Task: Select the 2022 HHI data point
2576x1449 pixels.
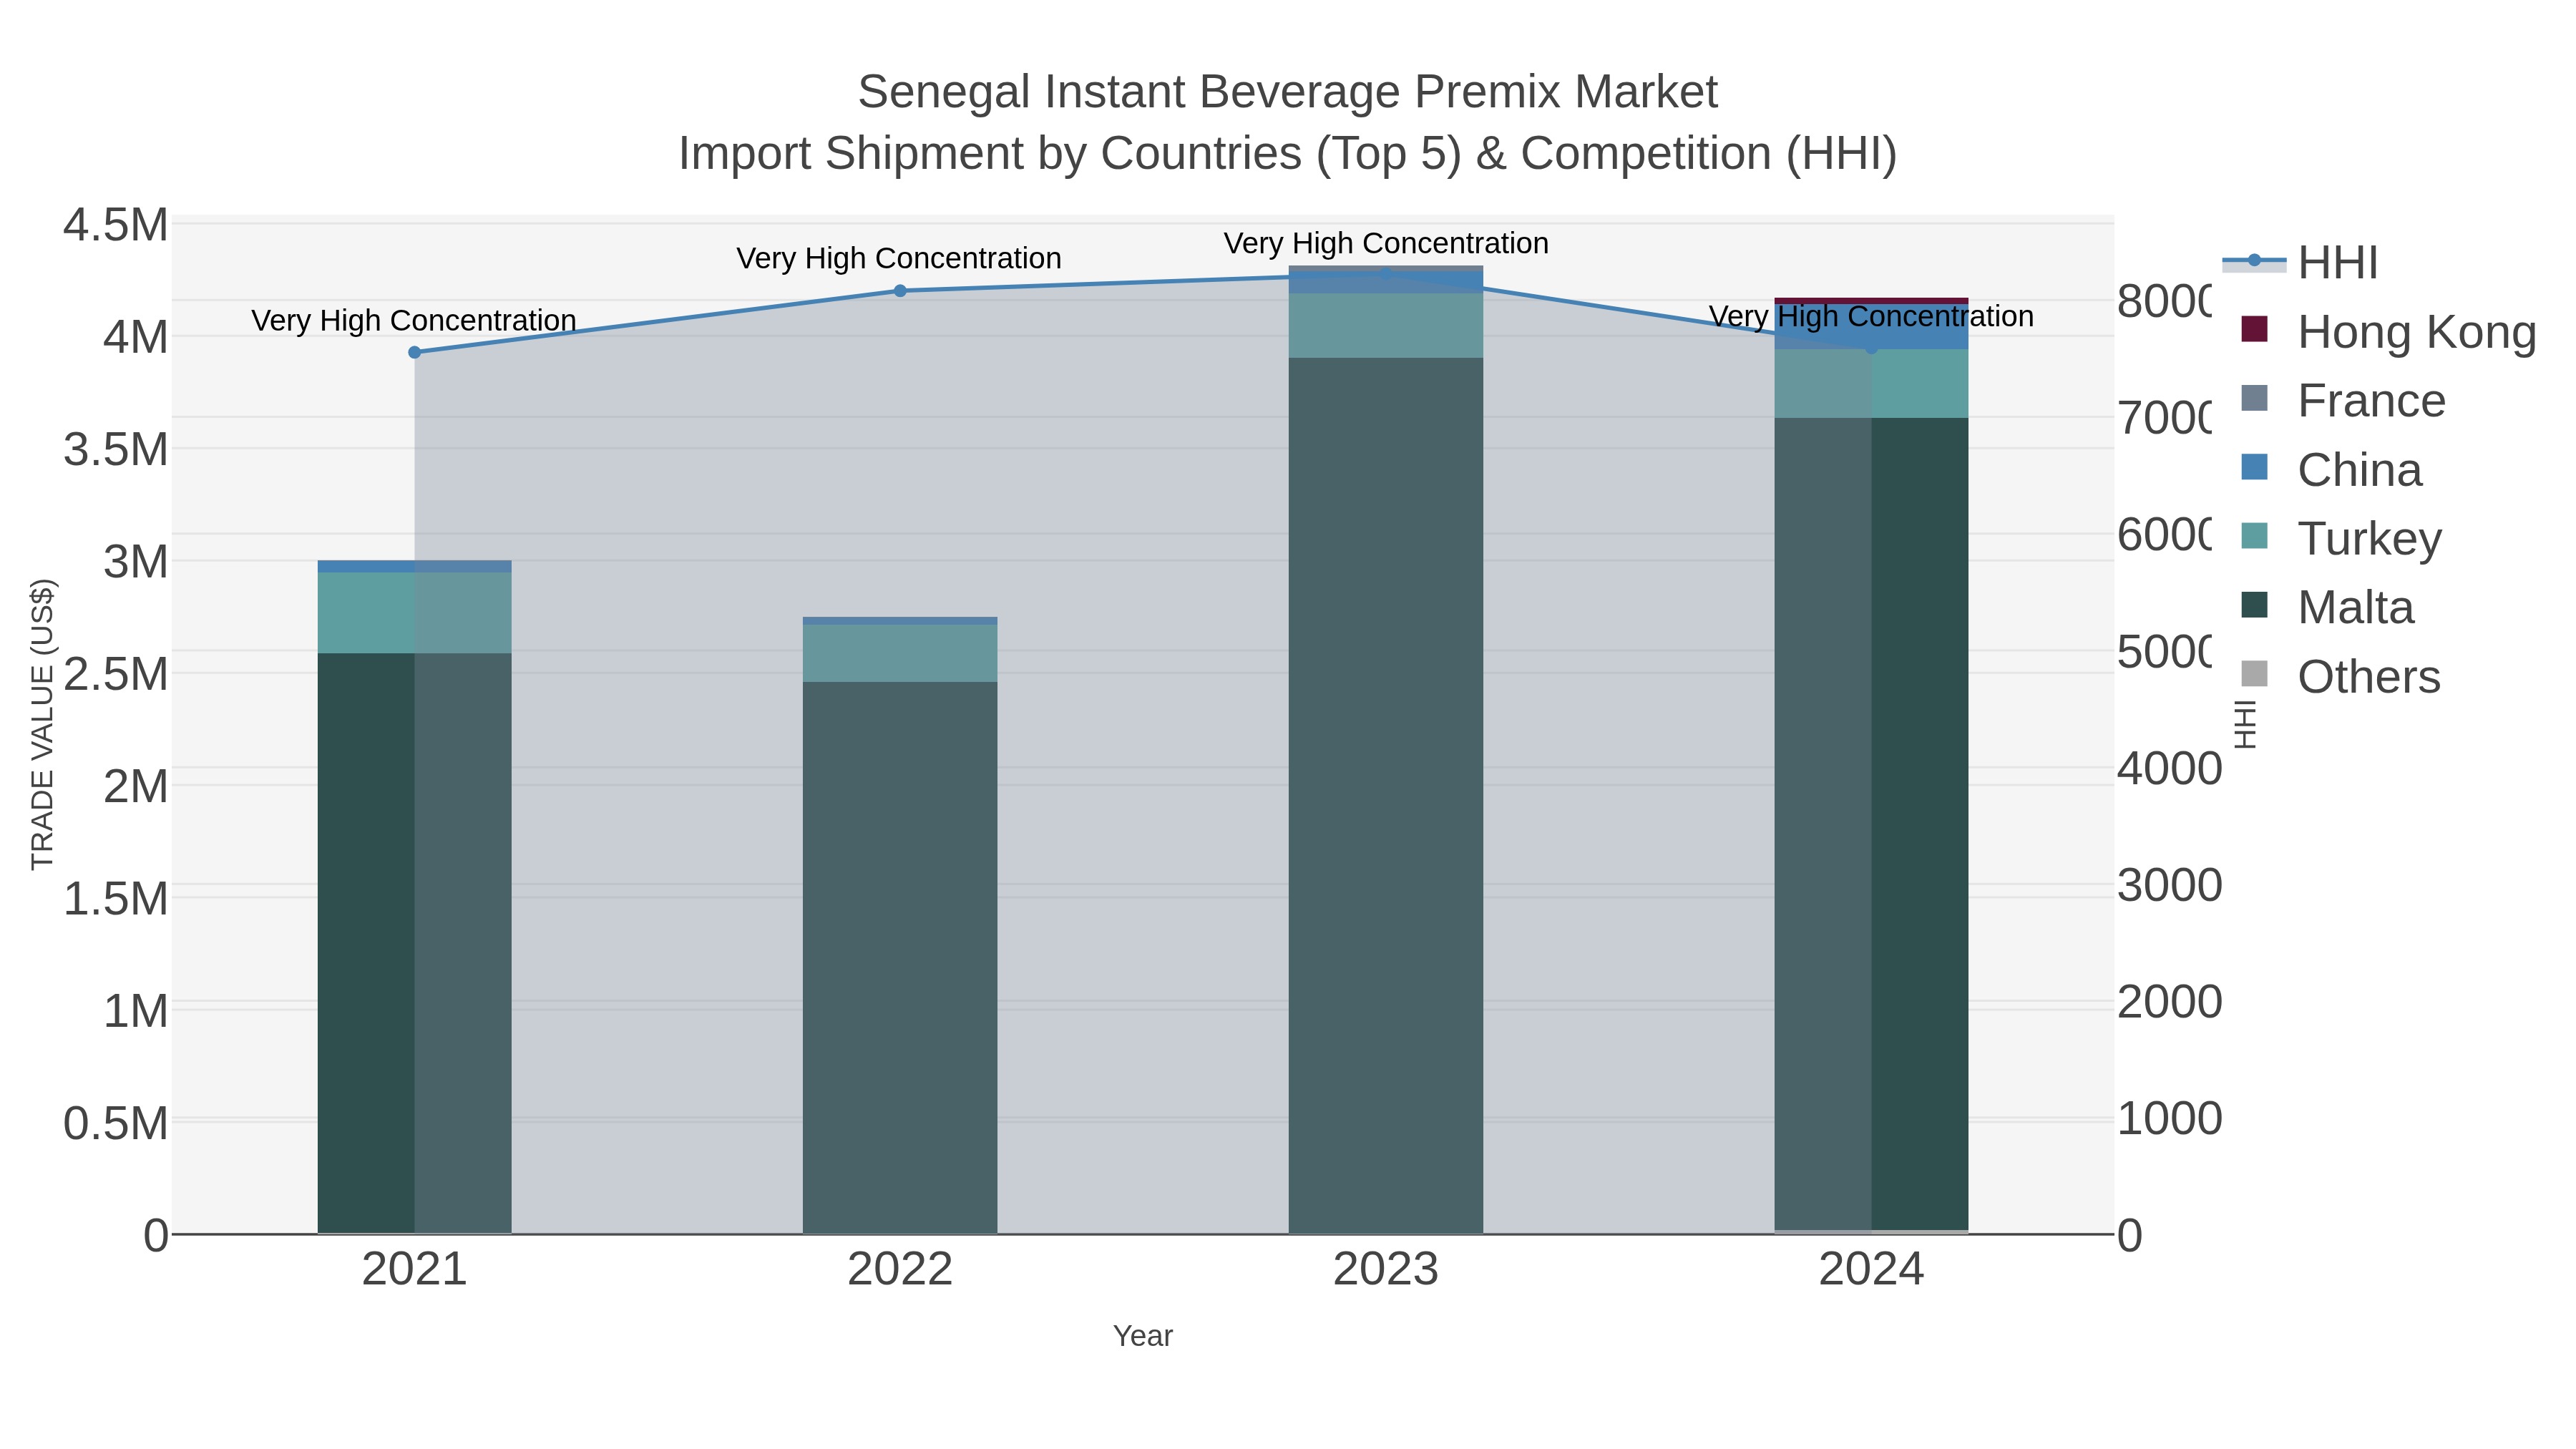Action: pyautogui.click(x=900, y=291)
